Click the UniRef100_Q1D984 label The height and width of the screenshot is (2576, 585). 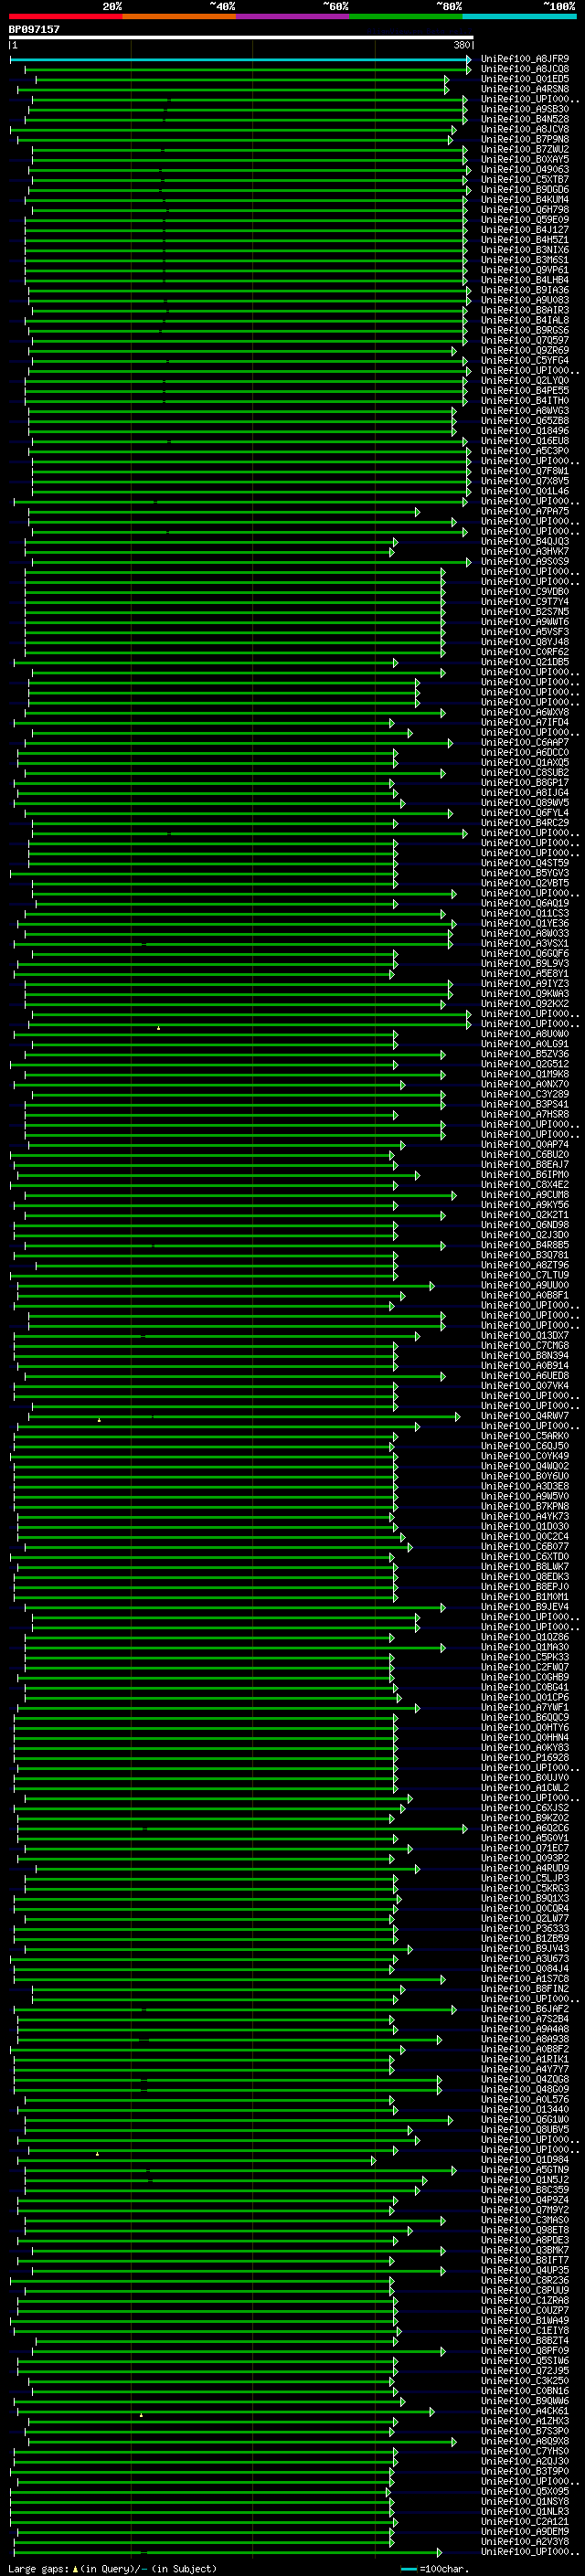click(525, 2160)
